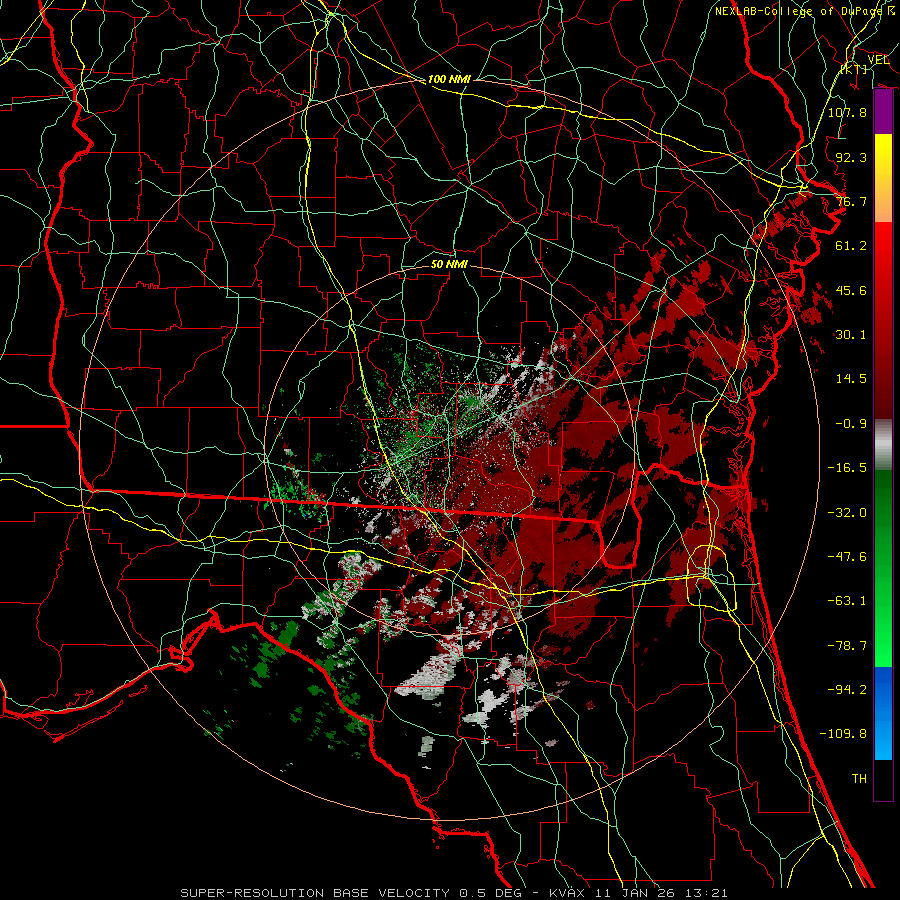
Task: Click the 30.1 legend value
Action: coord(851,335)
